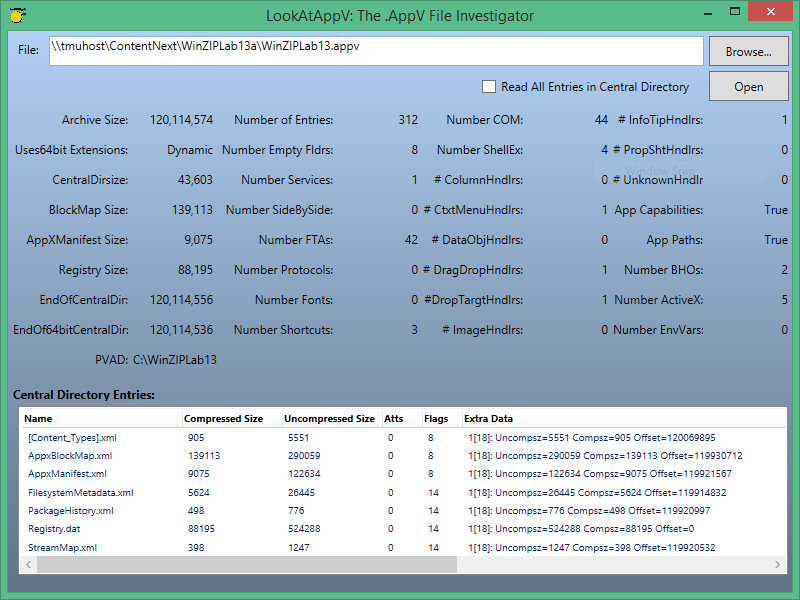
Task: Click the Central Directory Entries heading
Action: point(84,395)
